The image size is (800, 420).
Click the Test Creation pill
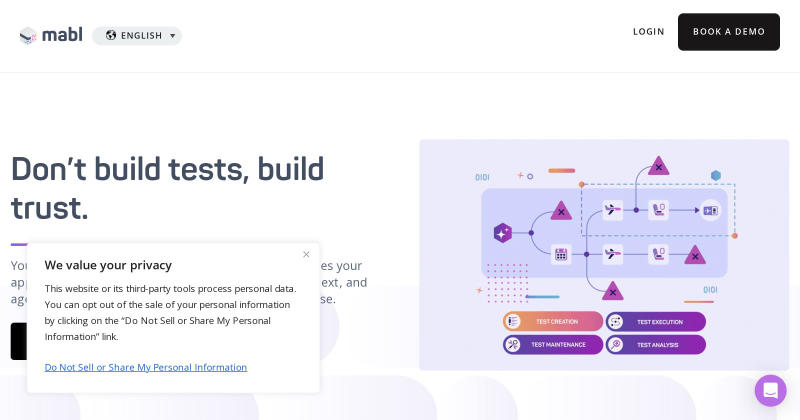(x=553, y=322)
